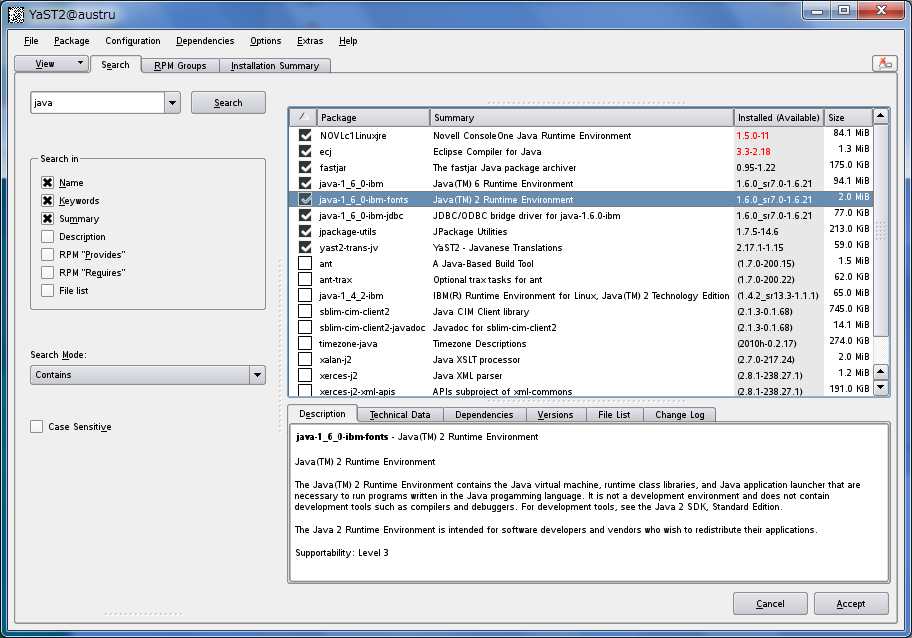
Task: Uncheck the Summary search option
Action: (x=48, y=219)
